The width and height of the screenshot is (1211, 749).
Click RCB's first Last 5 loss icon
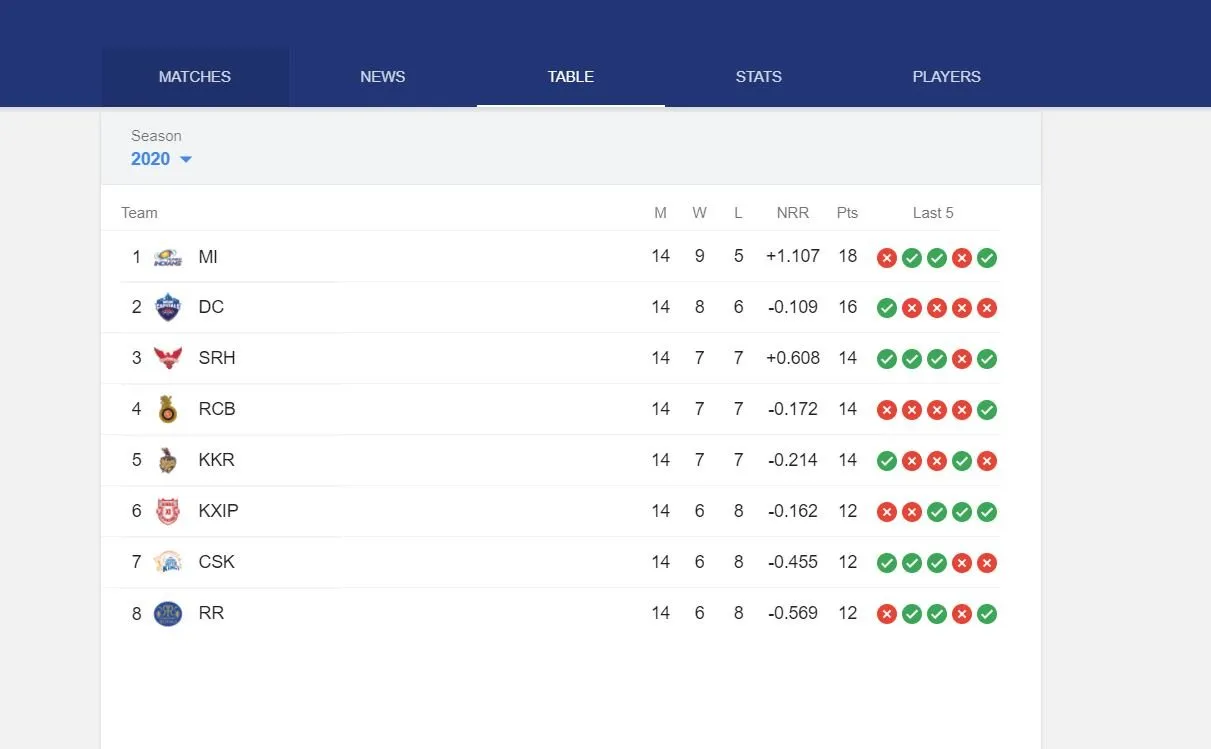pos(887,410)
